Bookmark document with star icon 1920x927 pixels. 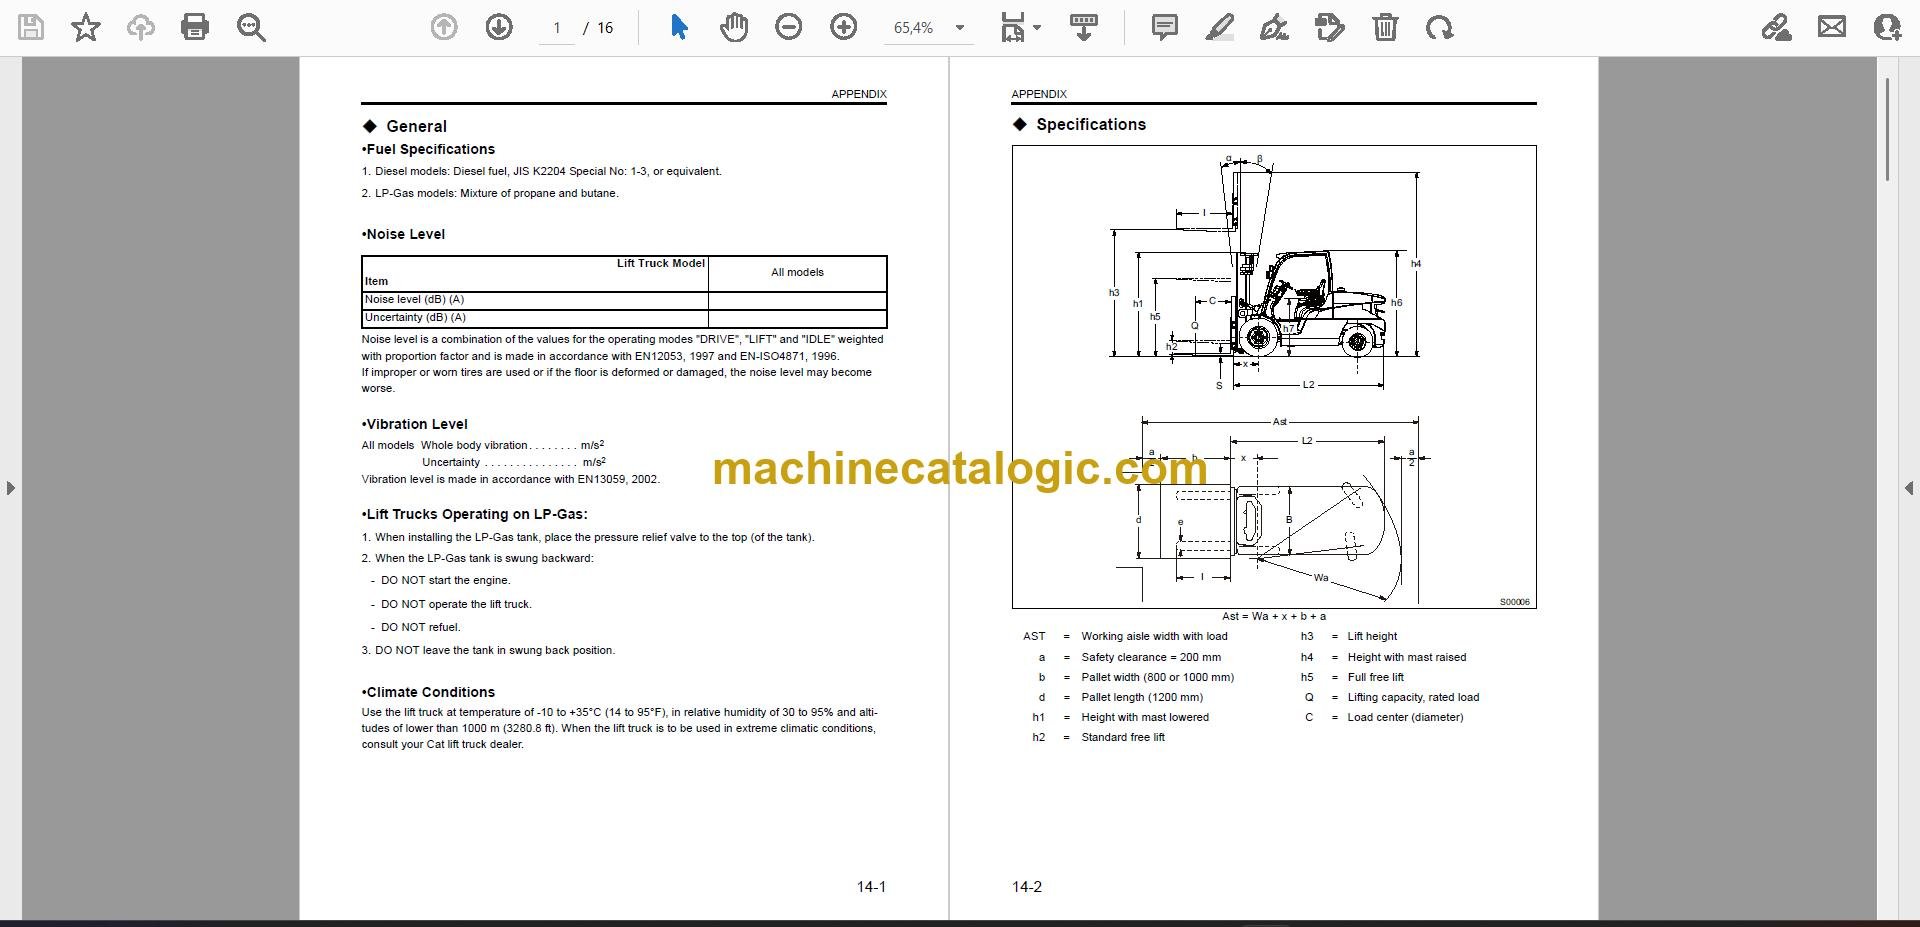(86, 27)
